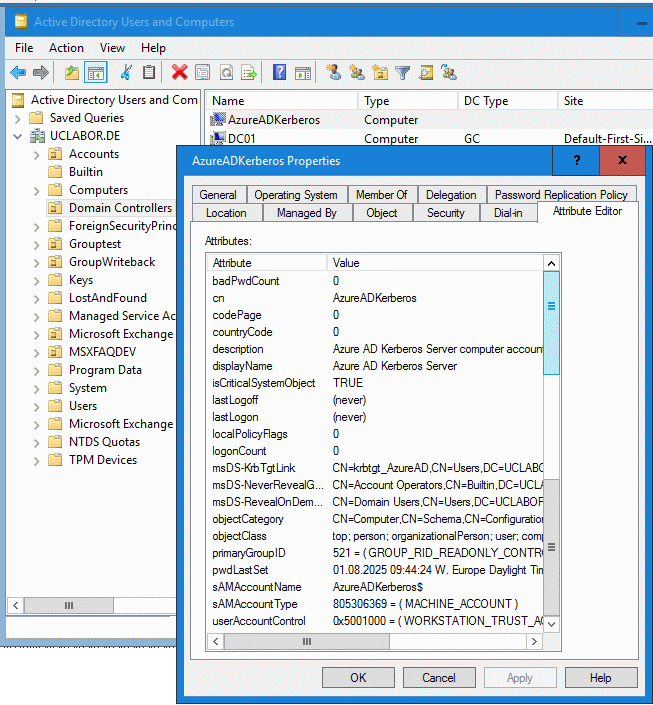Collapse the UCLABOR.DE domain node
This screenshot has width=653, height=705.
[x=18, y=136]
